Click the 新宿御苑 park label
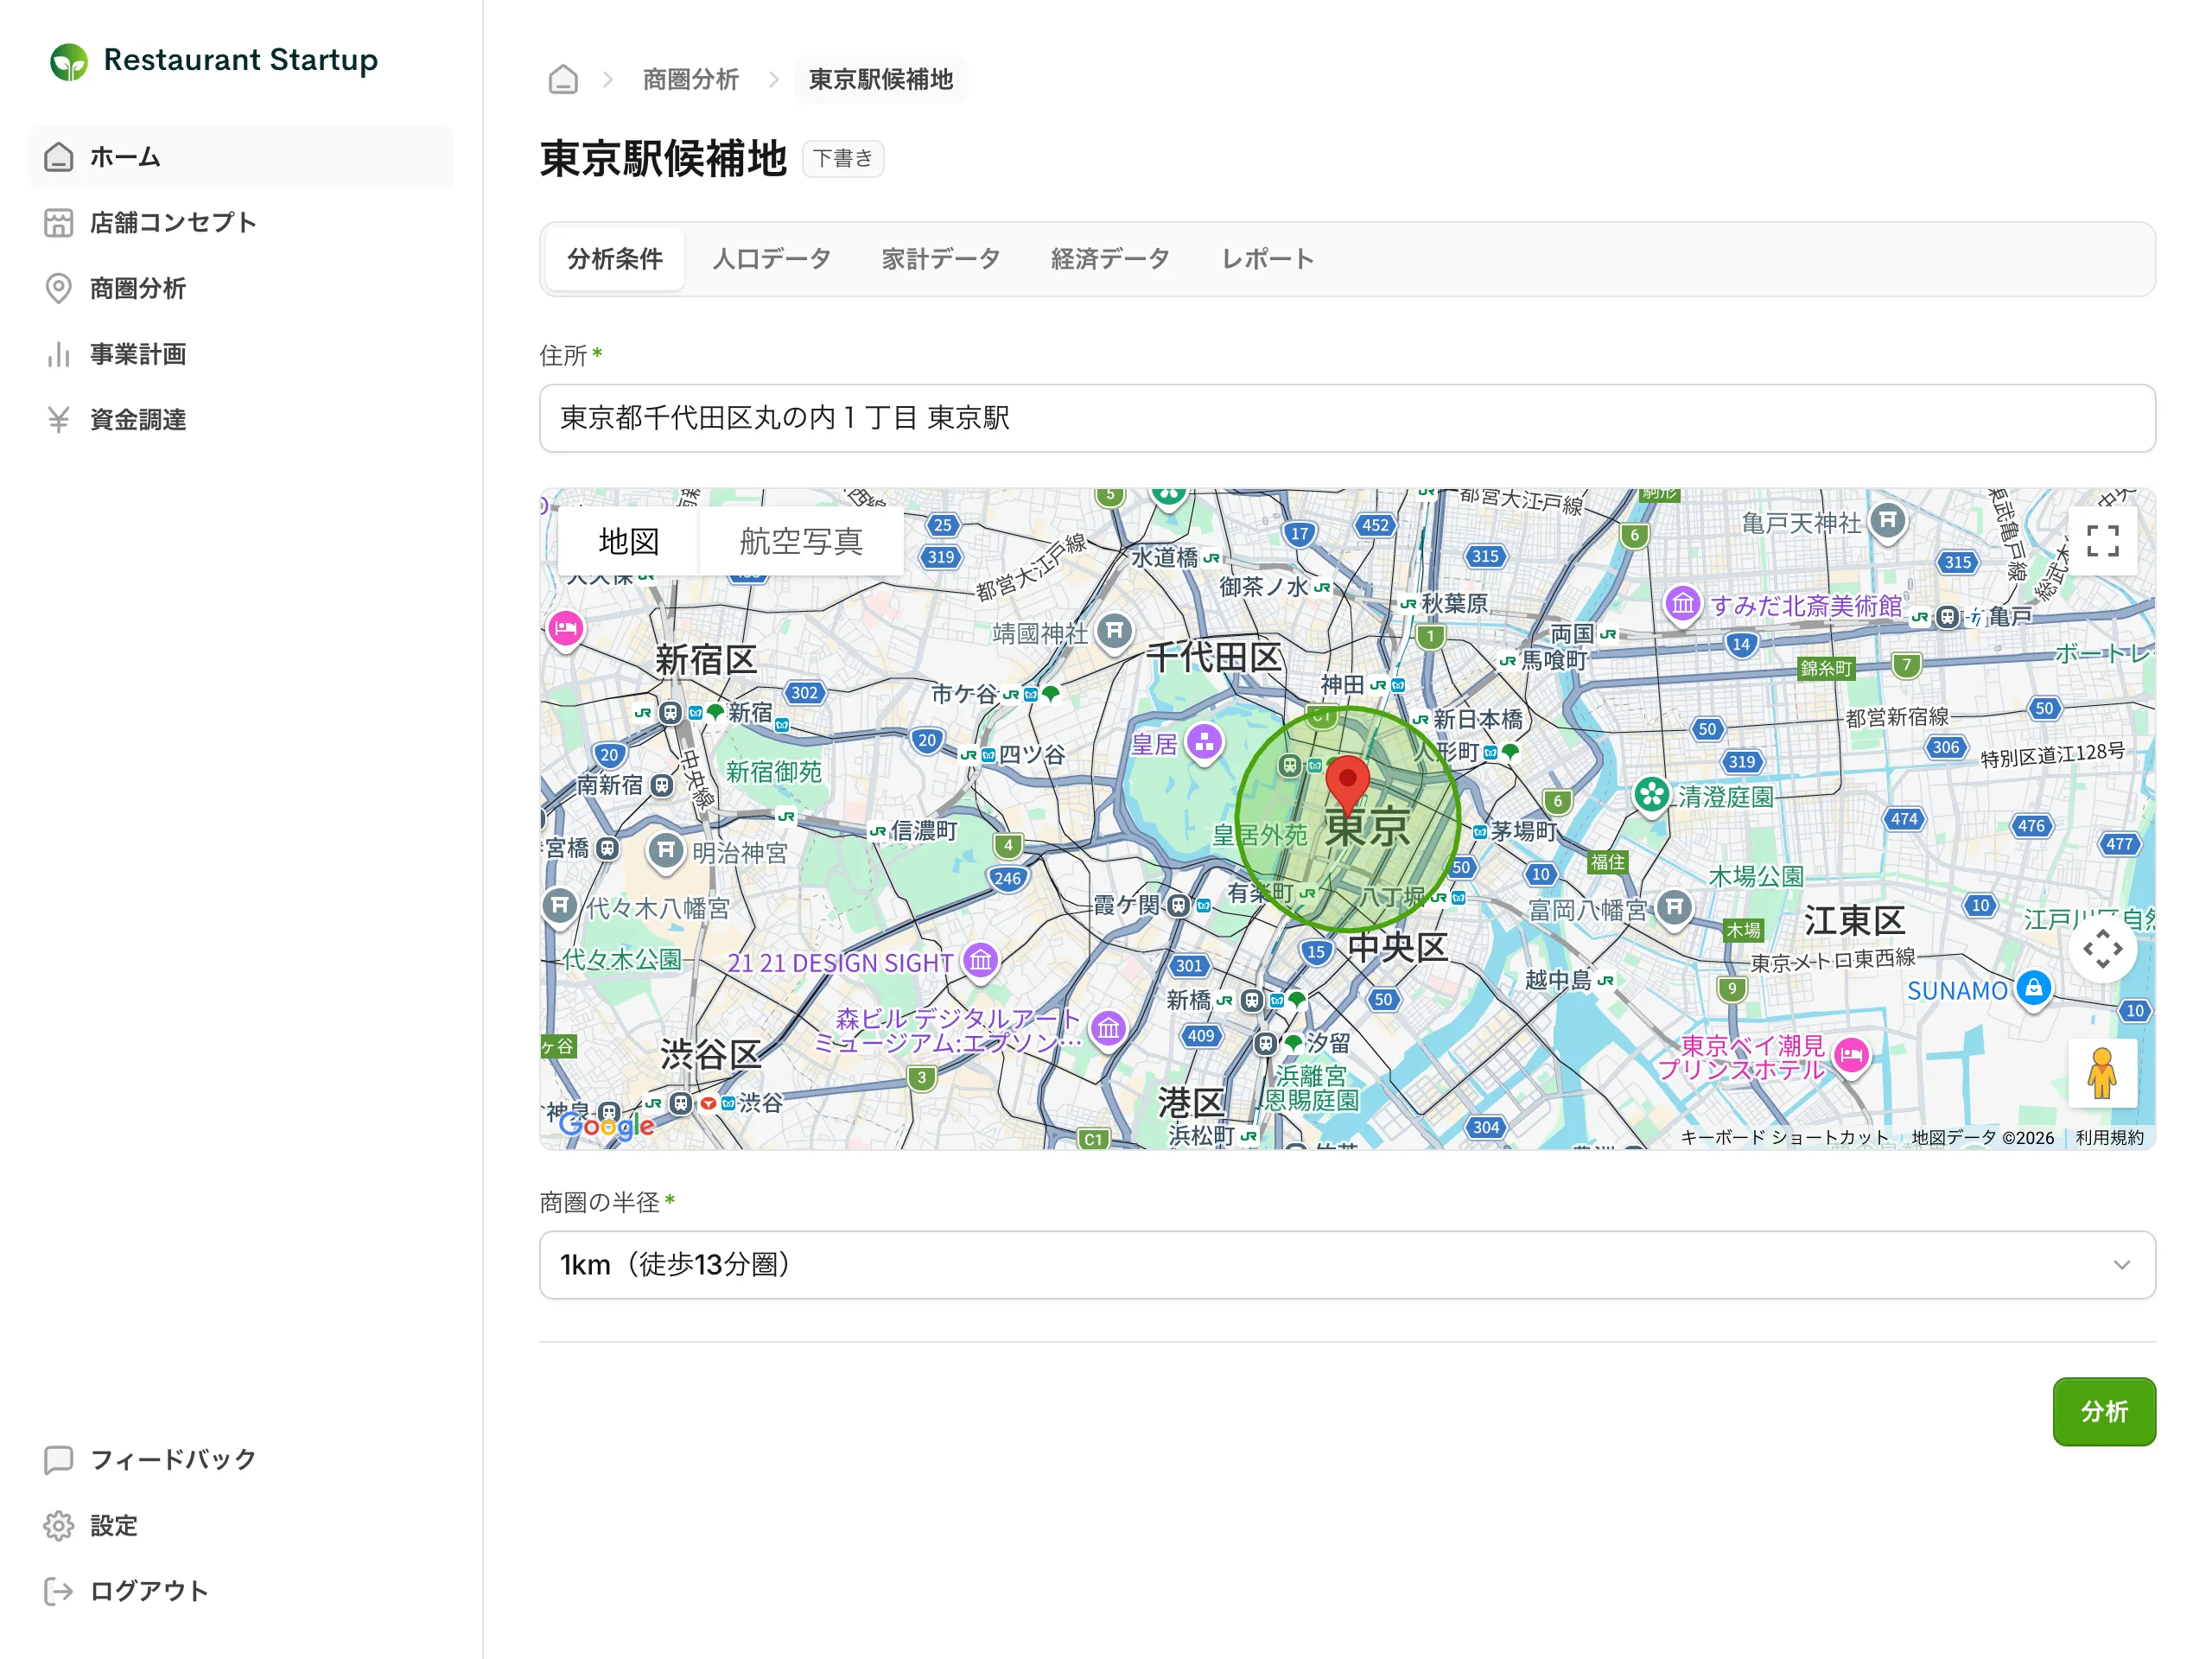The width and height of the screenshot is (2212, 1659). (773, 772)
